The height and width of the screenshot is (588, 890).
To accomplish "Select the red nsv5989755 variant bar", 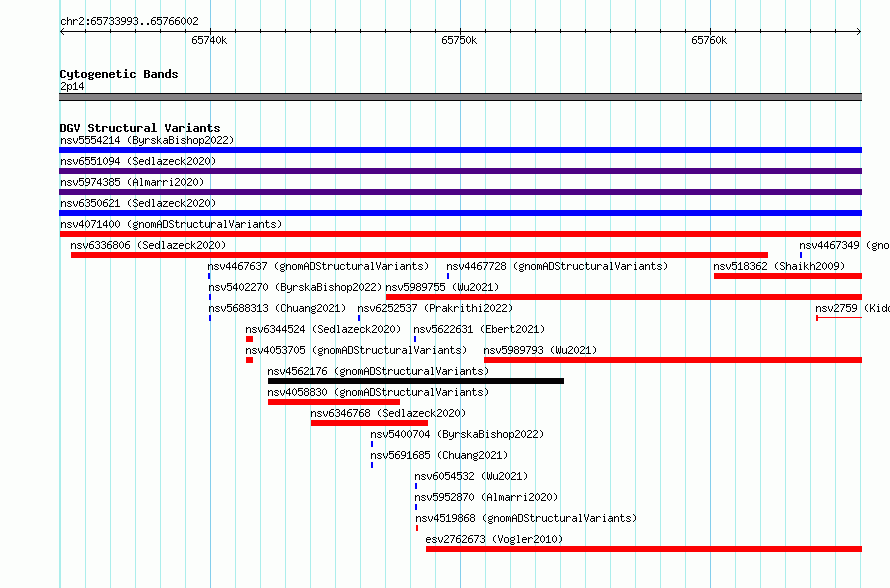I will pyautogui.click(x=624, y=297).
